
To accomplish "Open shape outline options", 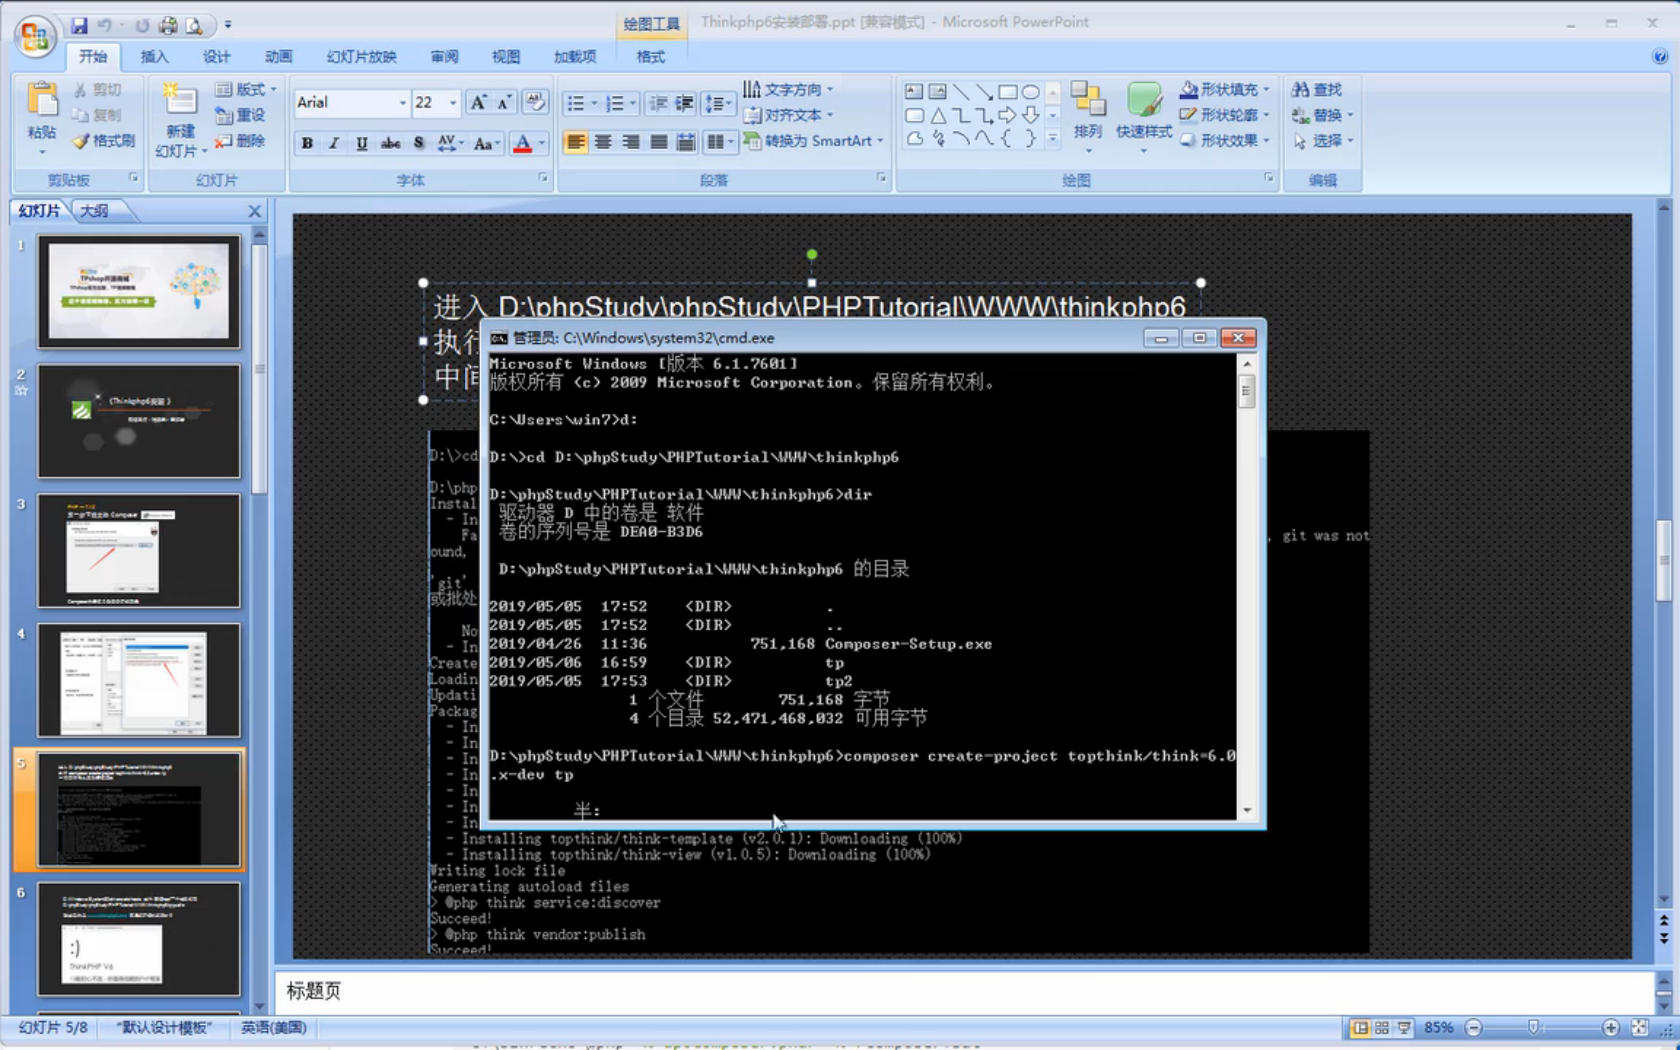I will click(1225, 115).
